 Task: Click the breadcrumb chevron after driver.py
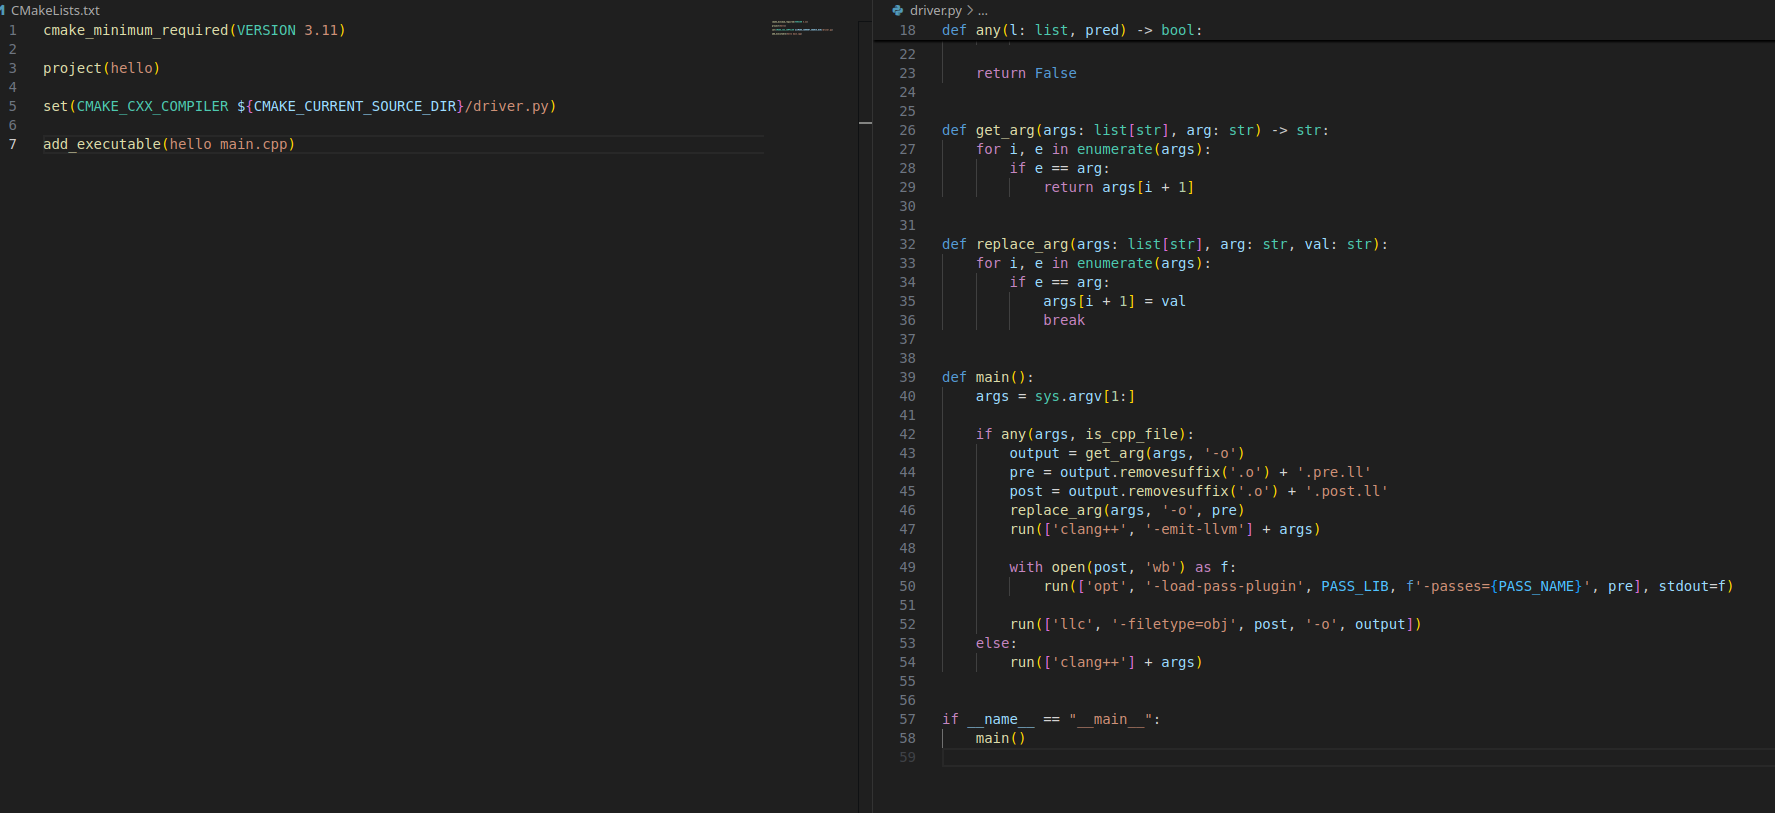(x=970, y=10)
